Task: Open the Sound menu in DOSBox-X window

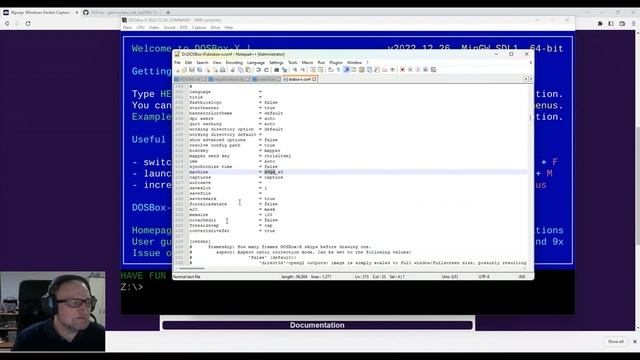Action: pyautogui.click(x=169, y=27)
